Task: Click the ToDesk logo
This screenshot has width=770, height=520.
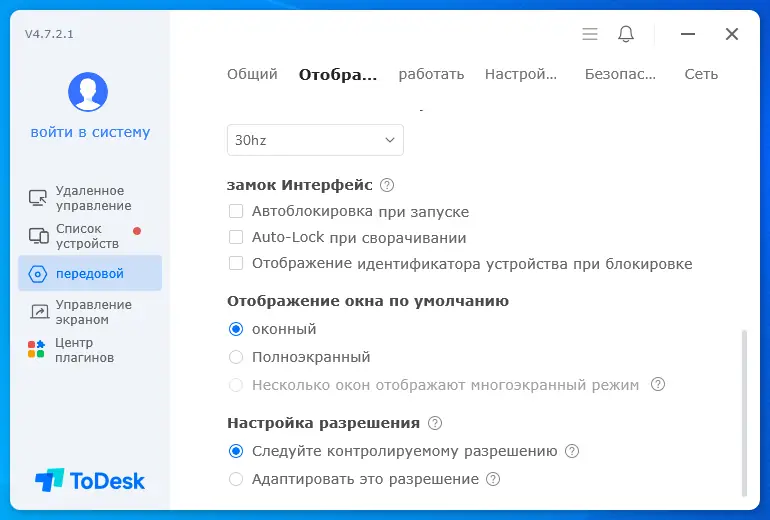Action: (x=90, y=480)
